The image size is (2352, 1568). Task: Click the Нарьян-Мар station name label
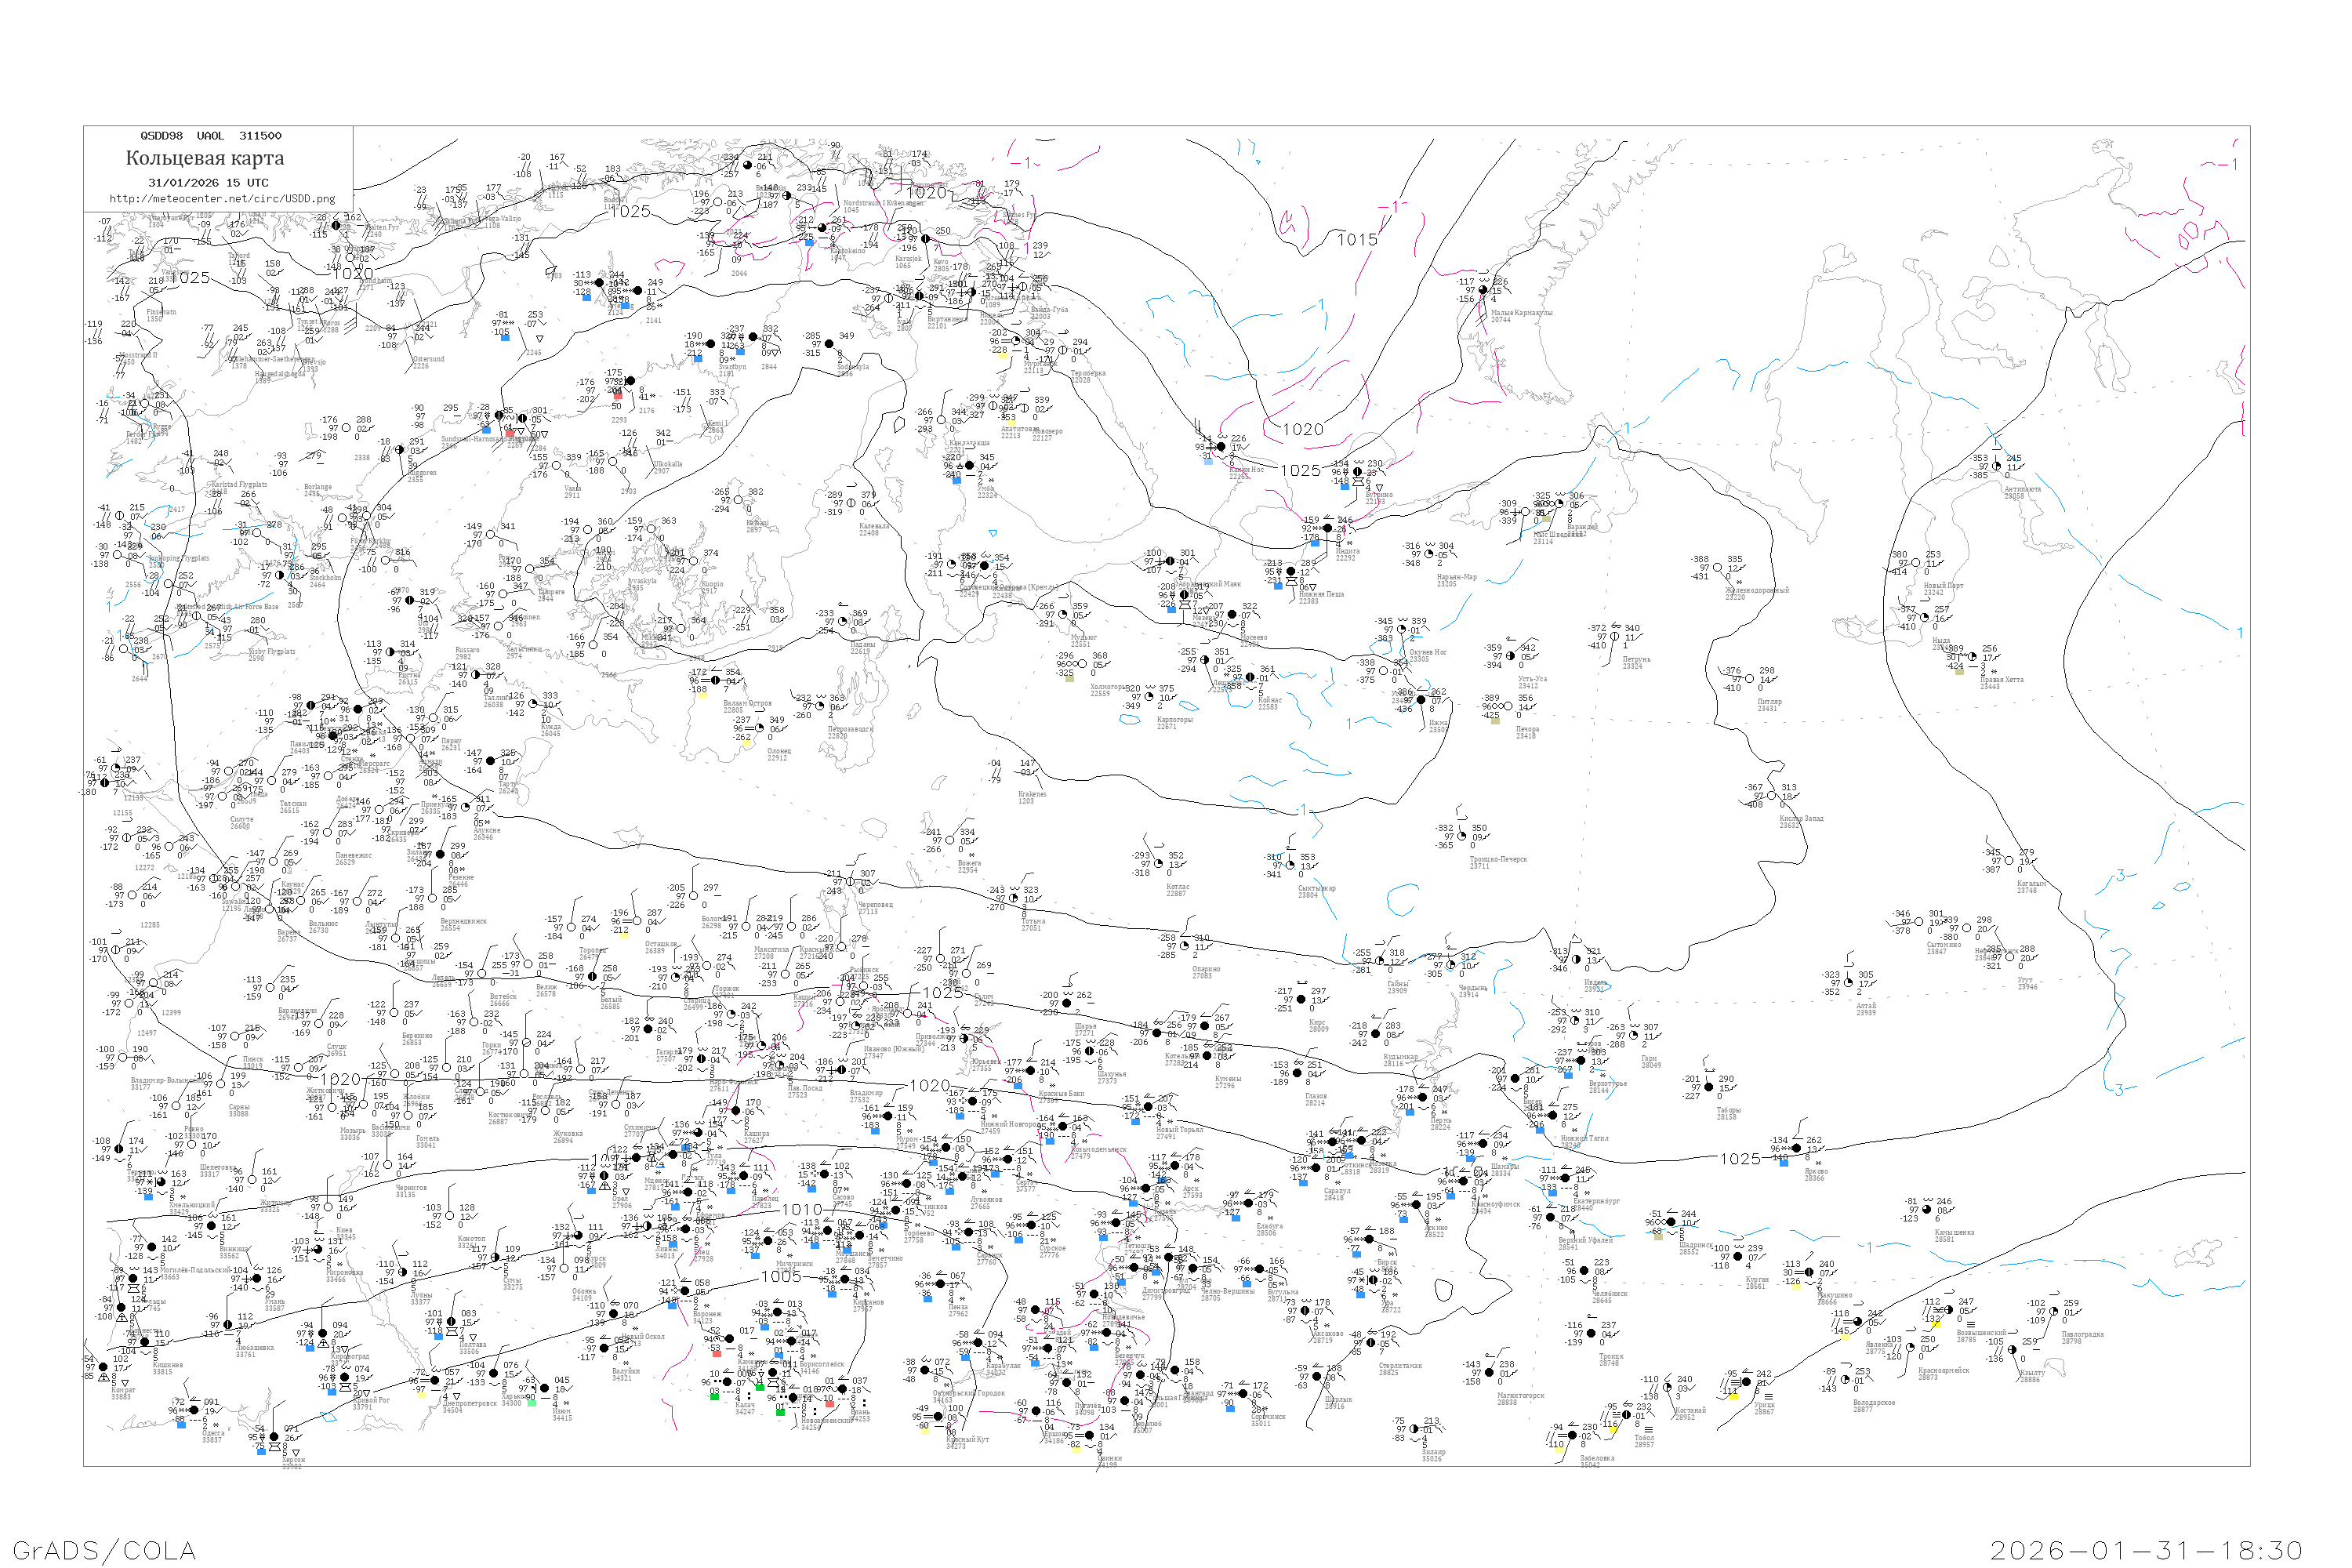[x=1456, y=577]
